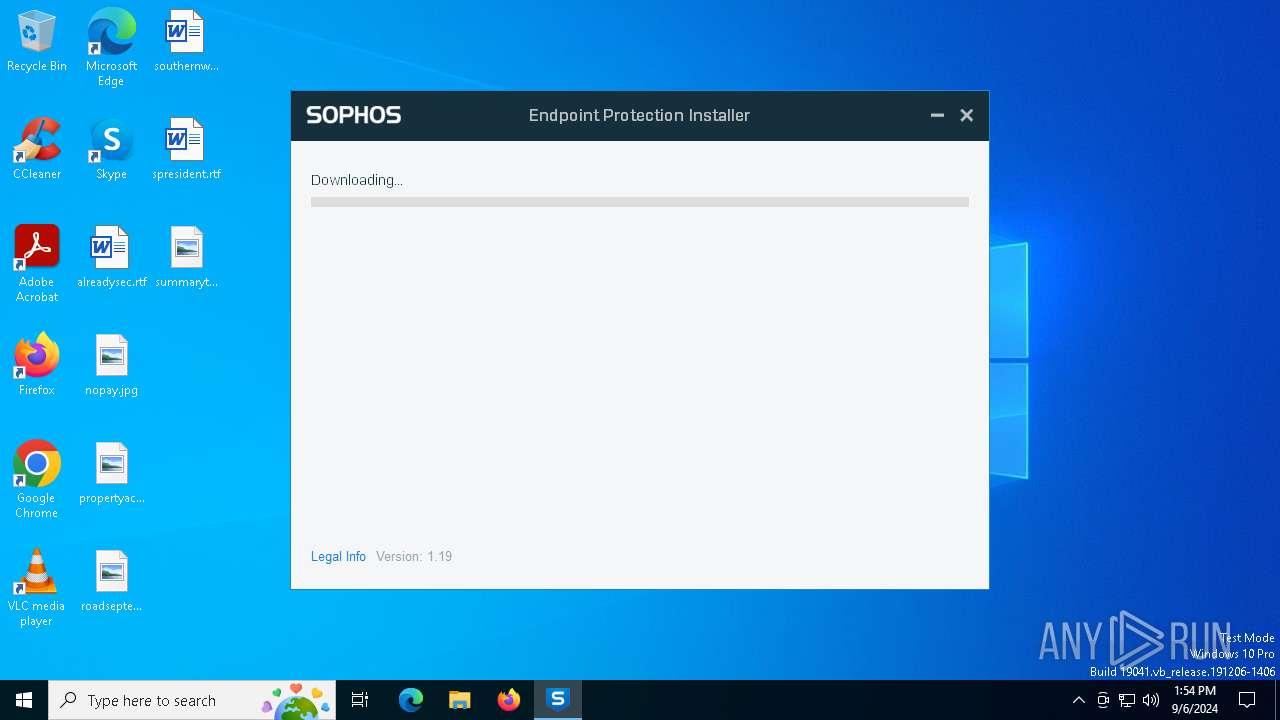
Task: Open the notification center icon
Action: [1247, 700]
